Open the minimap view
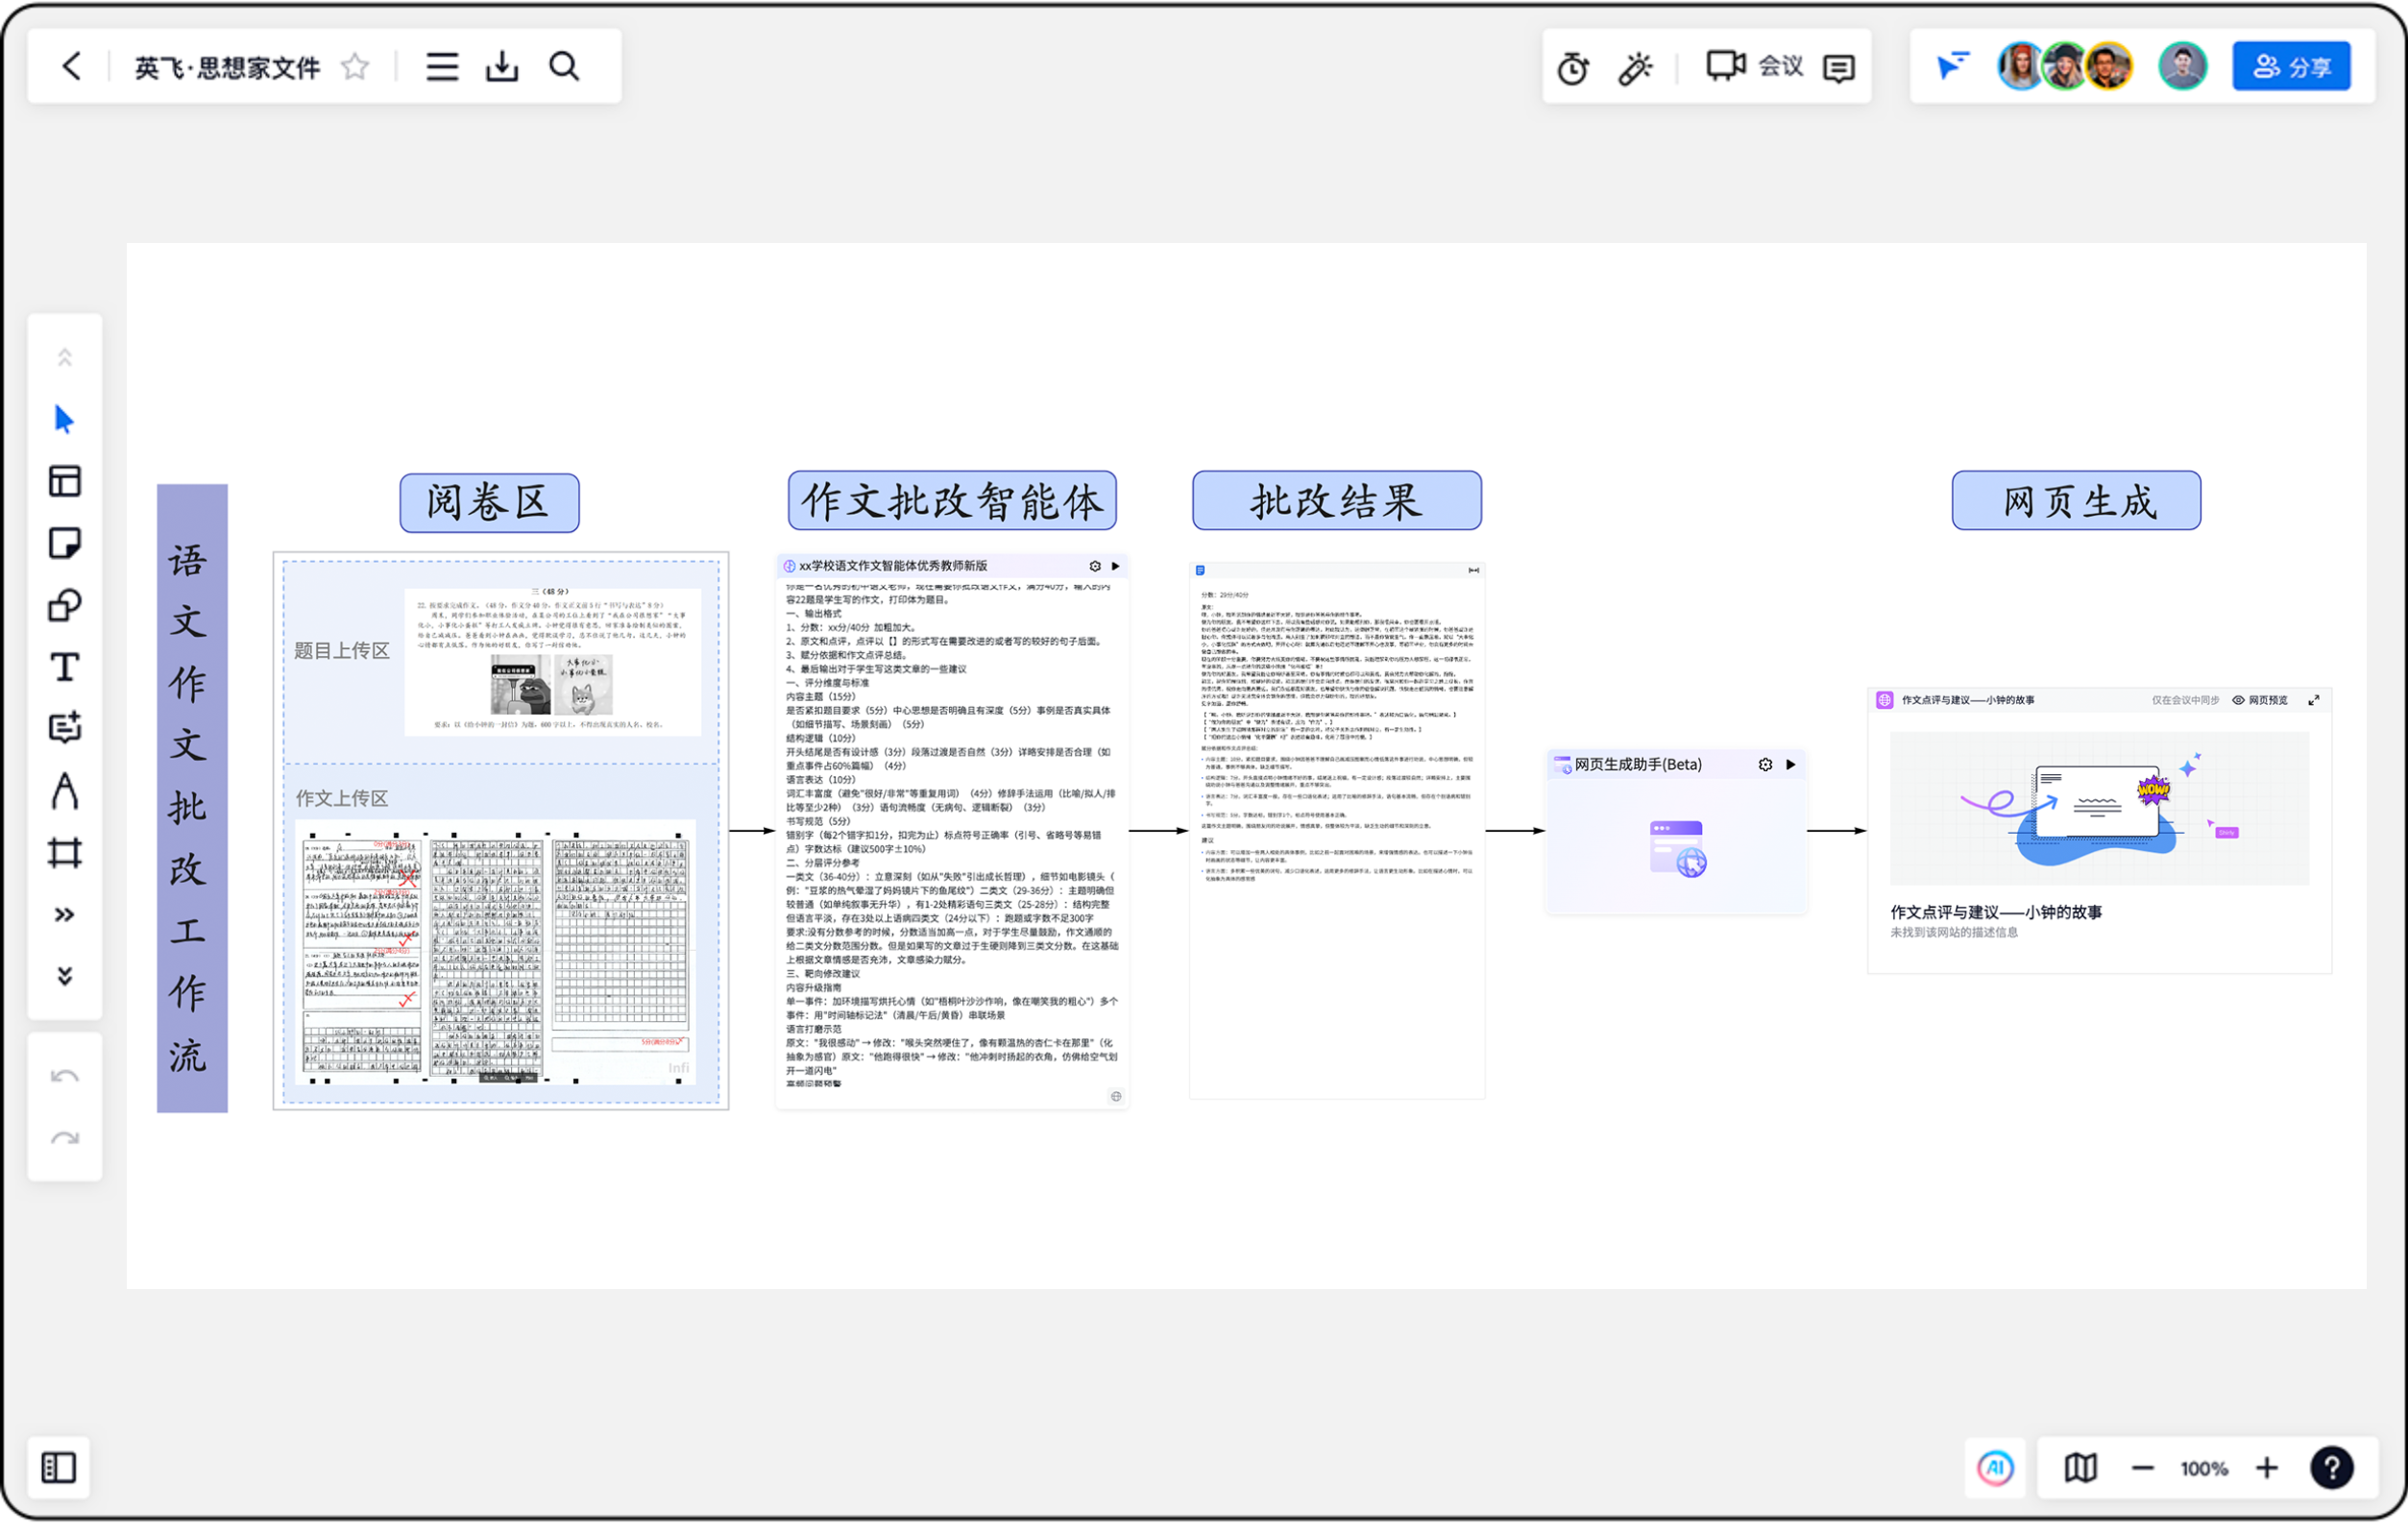Image resolution: width=2408 pixels, height=1532 pixels. 2081,1468
